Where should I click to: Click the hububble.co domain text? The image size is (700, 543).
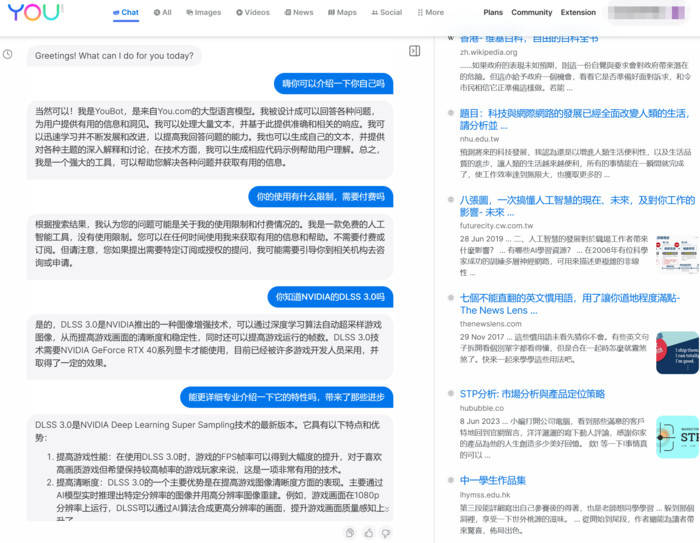coord(482,408)
